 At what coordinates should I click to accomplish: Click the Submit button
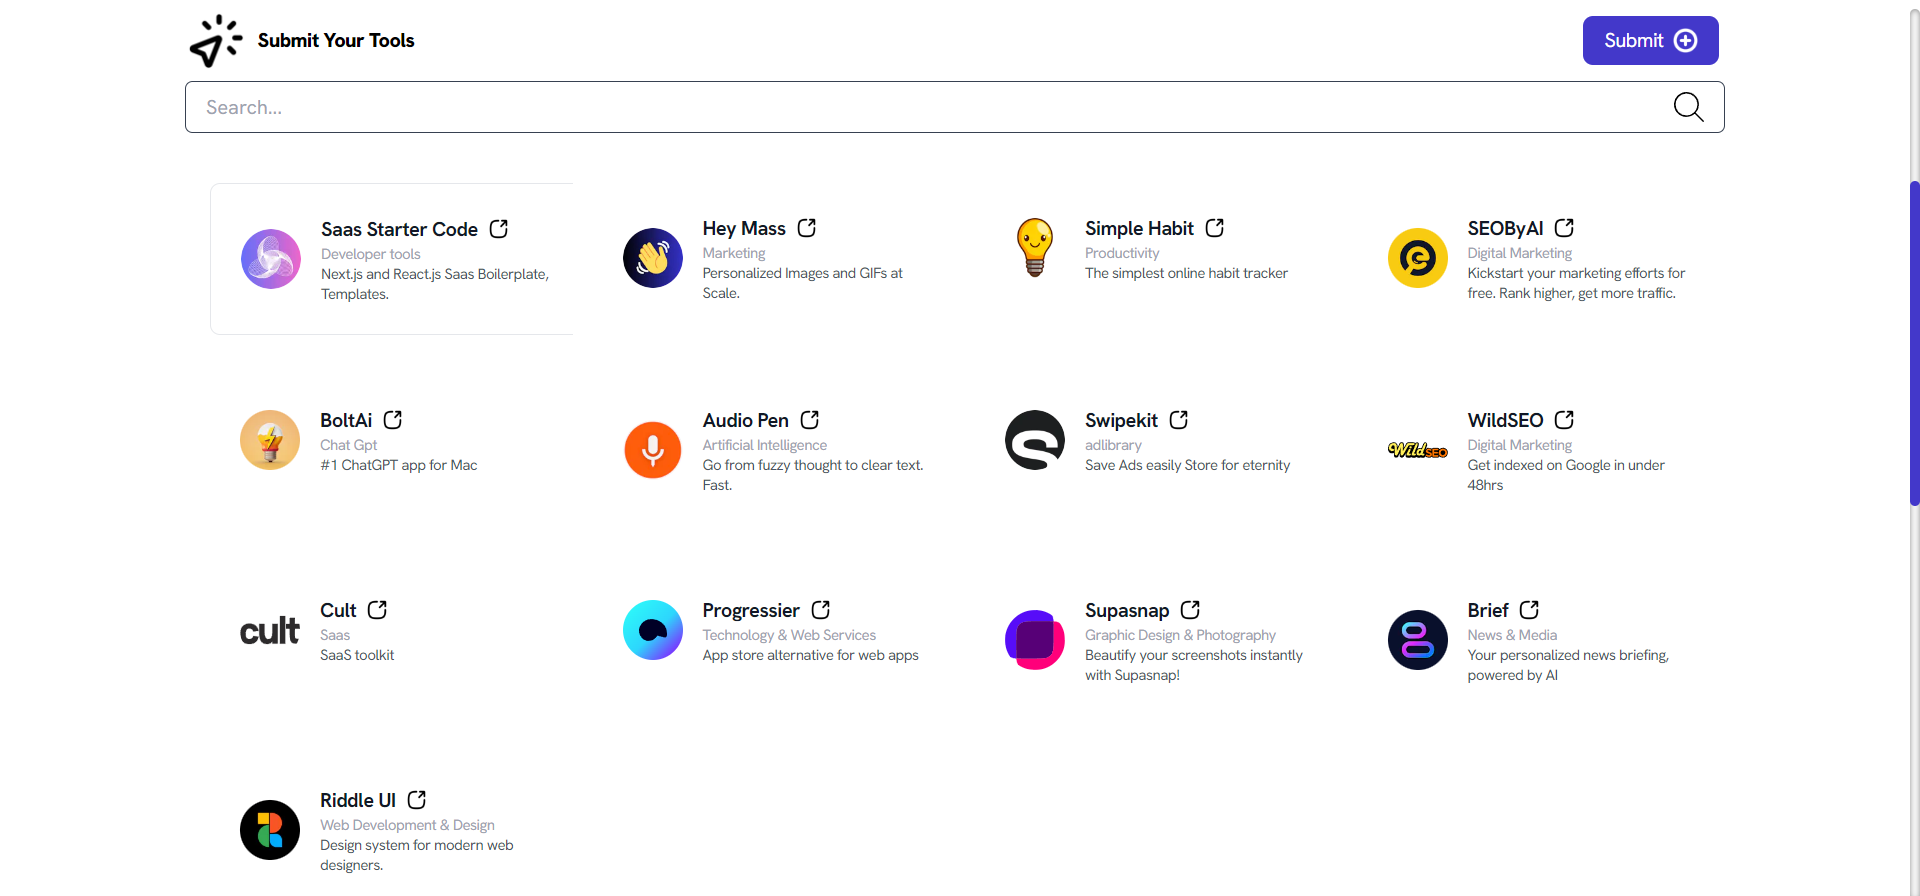pos(1650,40)
